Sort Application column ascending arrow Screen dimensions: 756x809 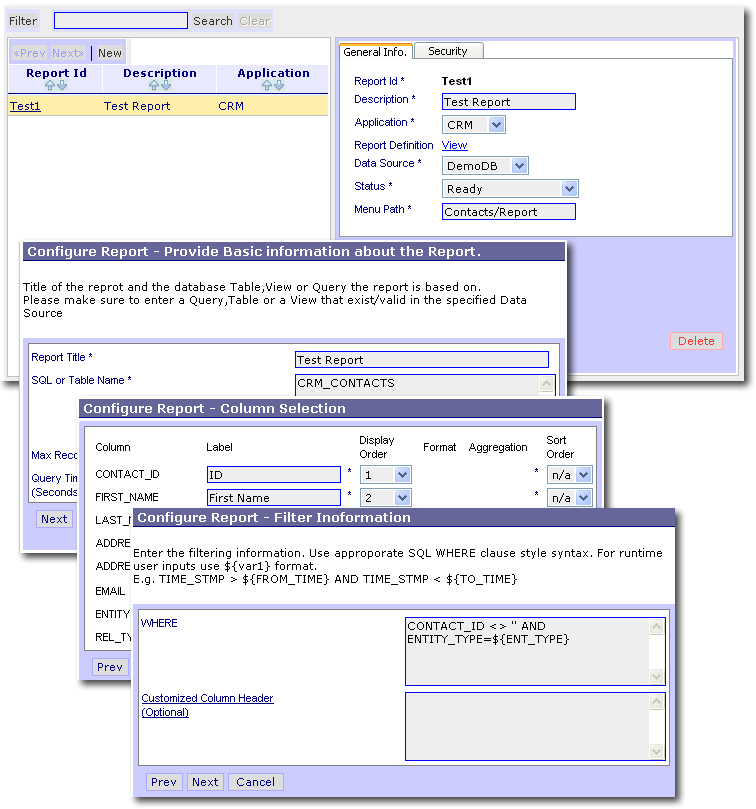coord(267,85)
